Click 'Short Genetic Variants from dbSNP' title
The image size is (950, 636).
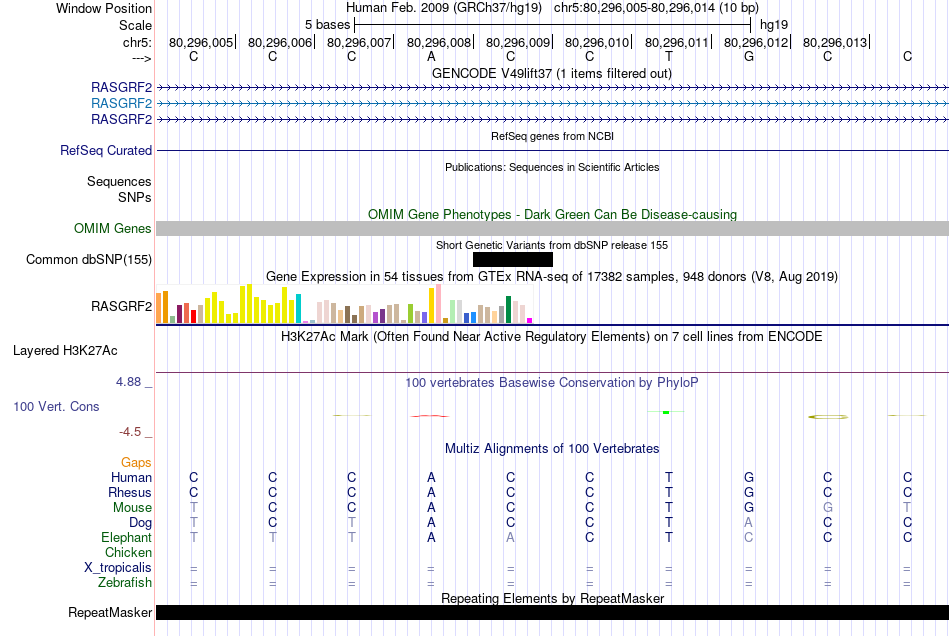(x=552, y=245)
